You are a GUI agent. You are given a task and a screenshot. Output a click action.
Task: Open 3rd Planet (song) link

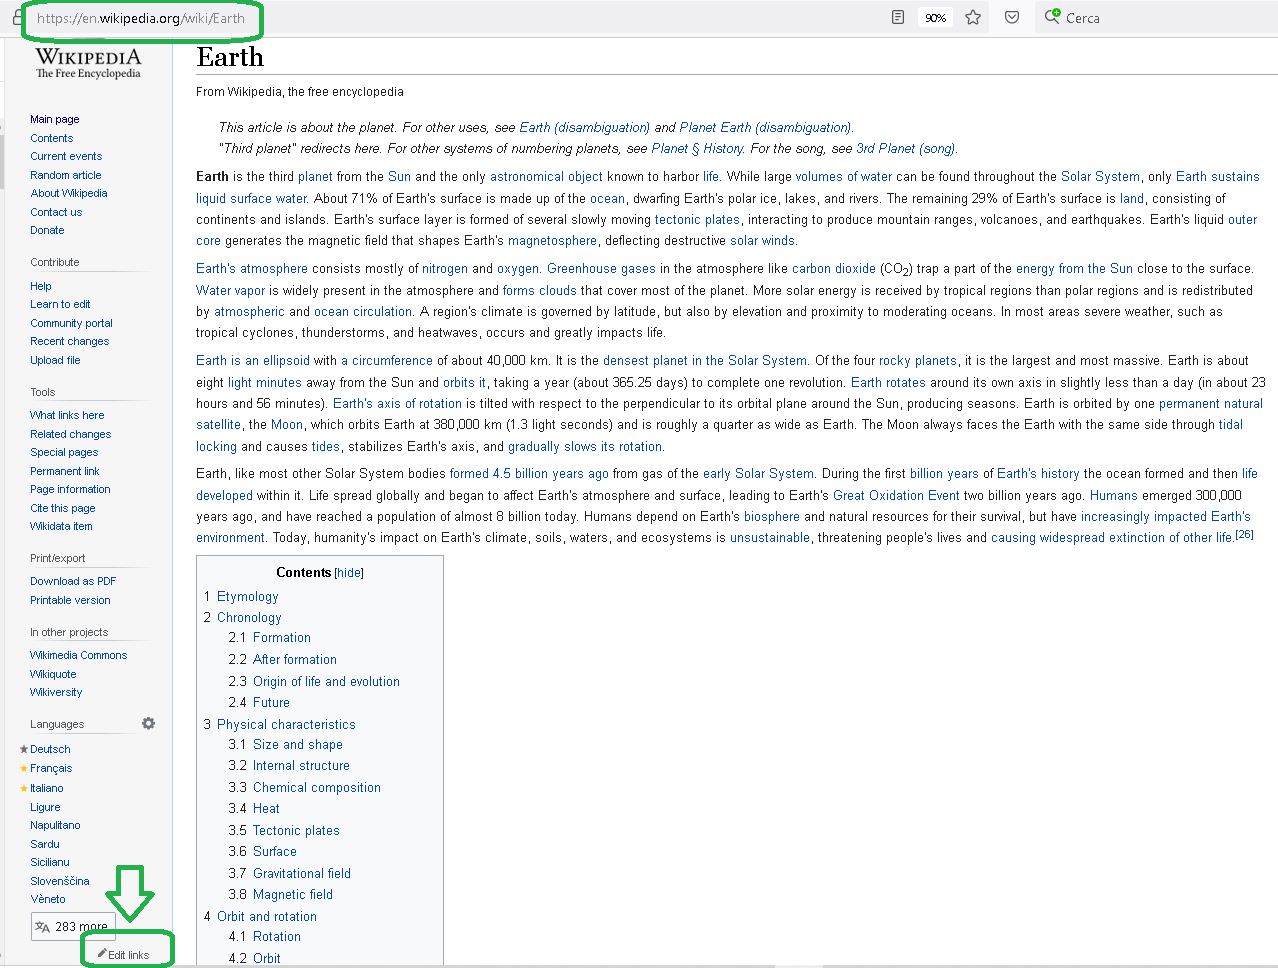(x=906, y=148)
